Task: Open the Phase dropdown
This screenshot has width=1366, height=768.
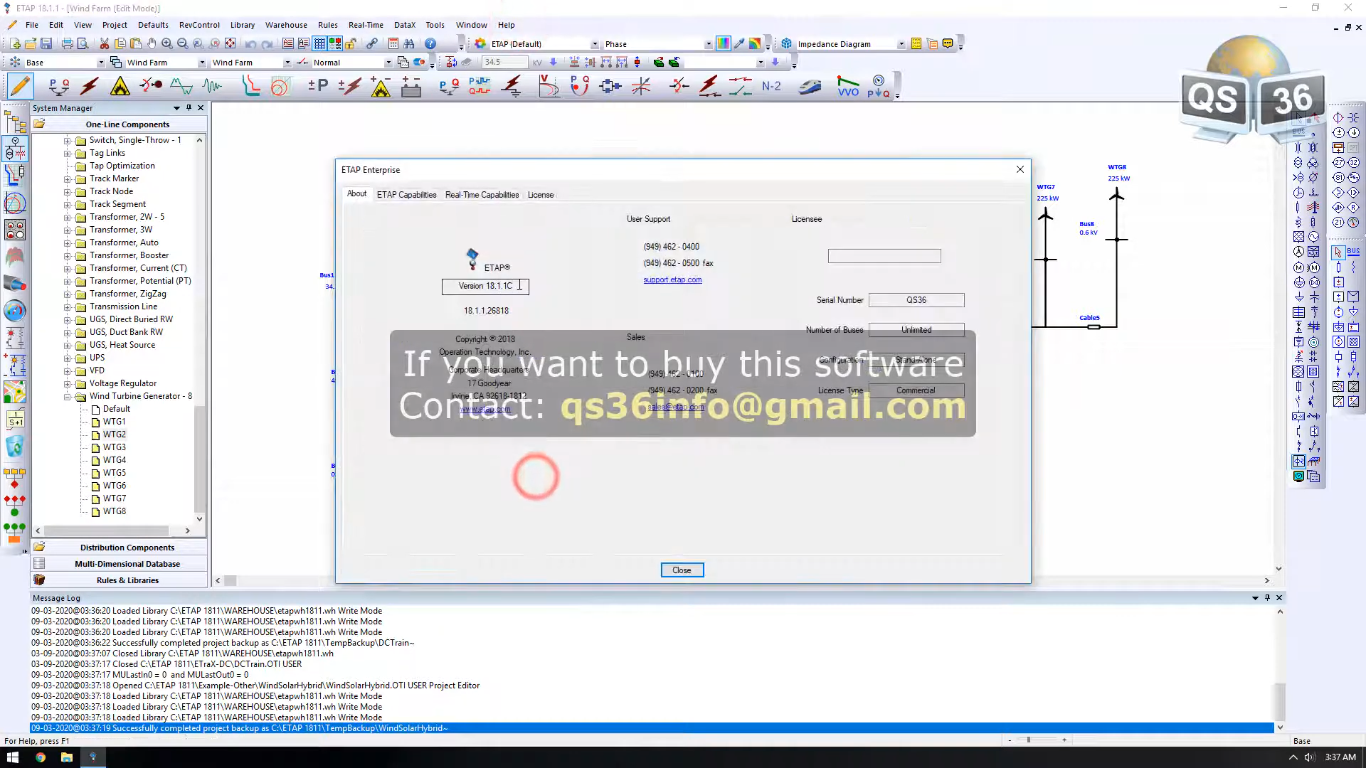Action: click(708, 44)
